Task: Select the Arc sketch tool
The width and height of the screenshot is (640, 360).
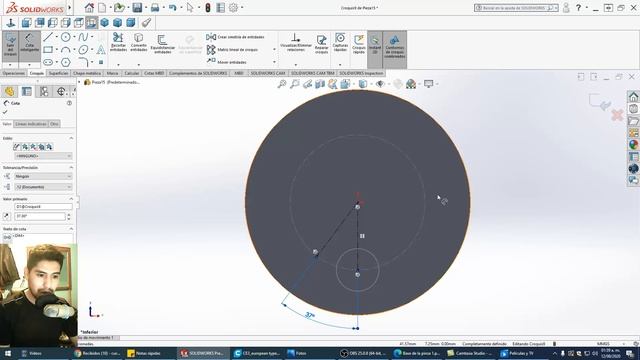Action: coord(65,50)
